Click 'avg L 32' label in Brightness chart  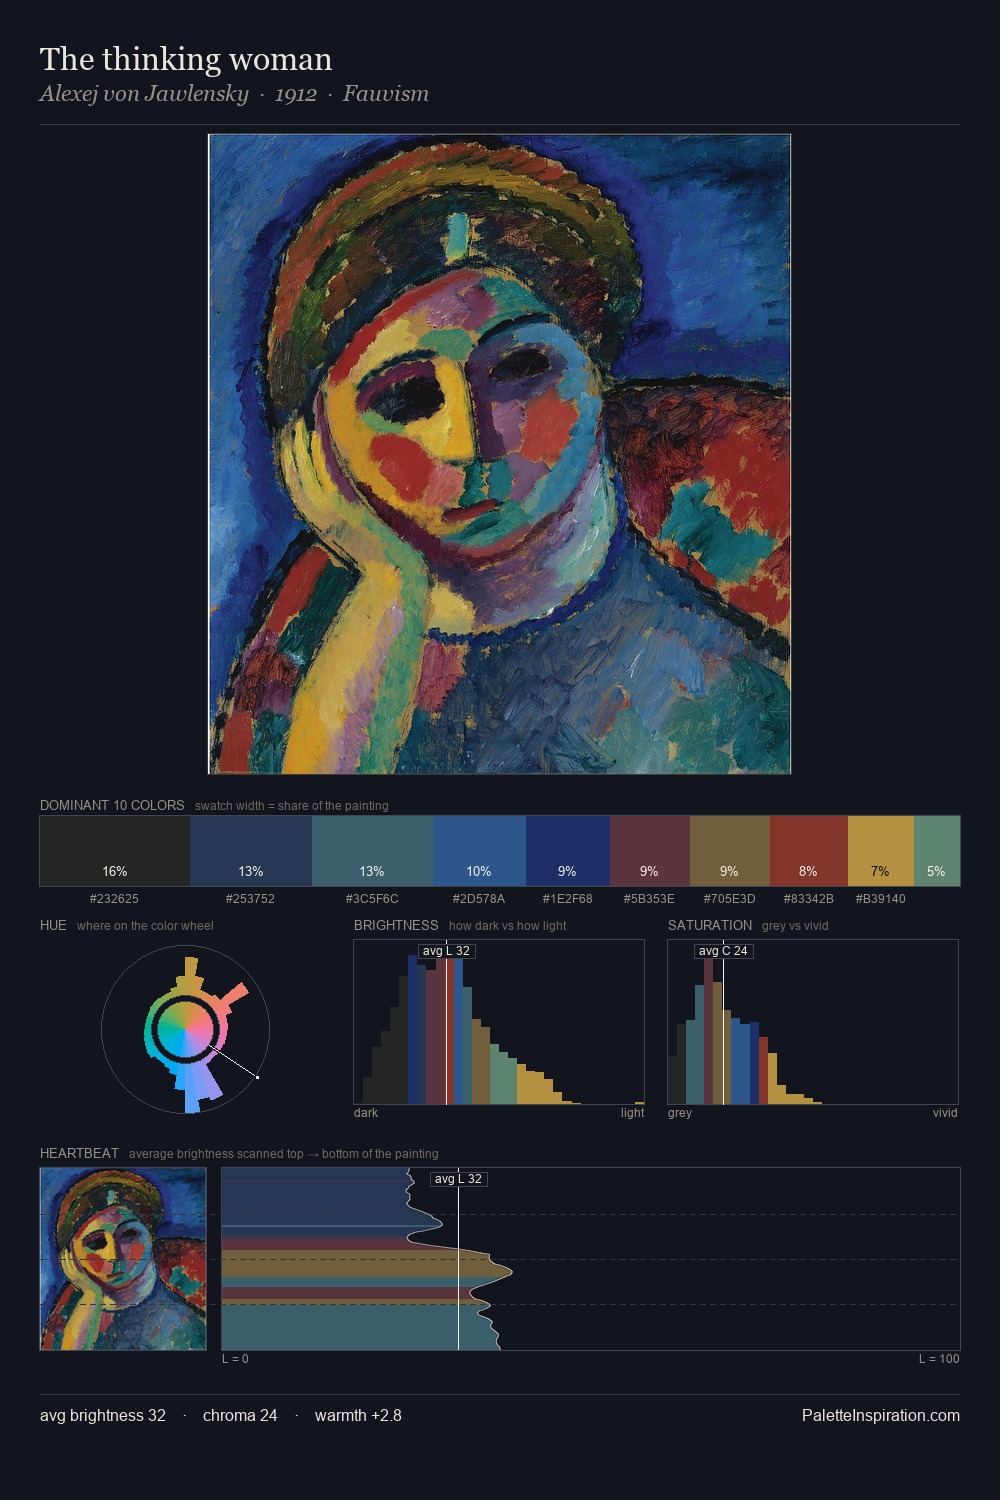[x=446, y=951]
